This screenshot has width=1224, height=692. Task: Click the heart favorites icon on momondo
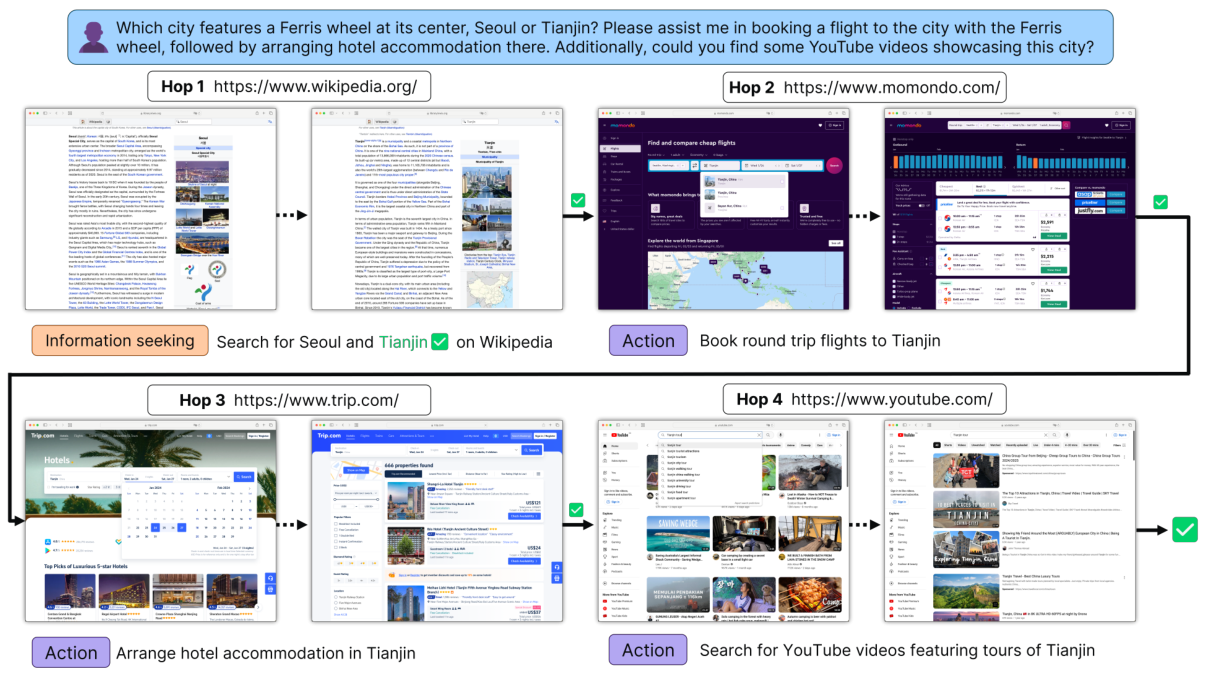coord(820,126)
